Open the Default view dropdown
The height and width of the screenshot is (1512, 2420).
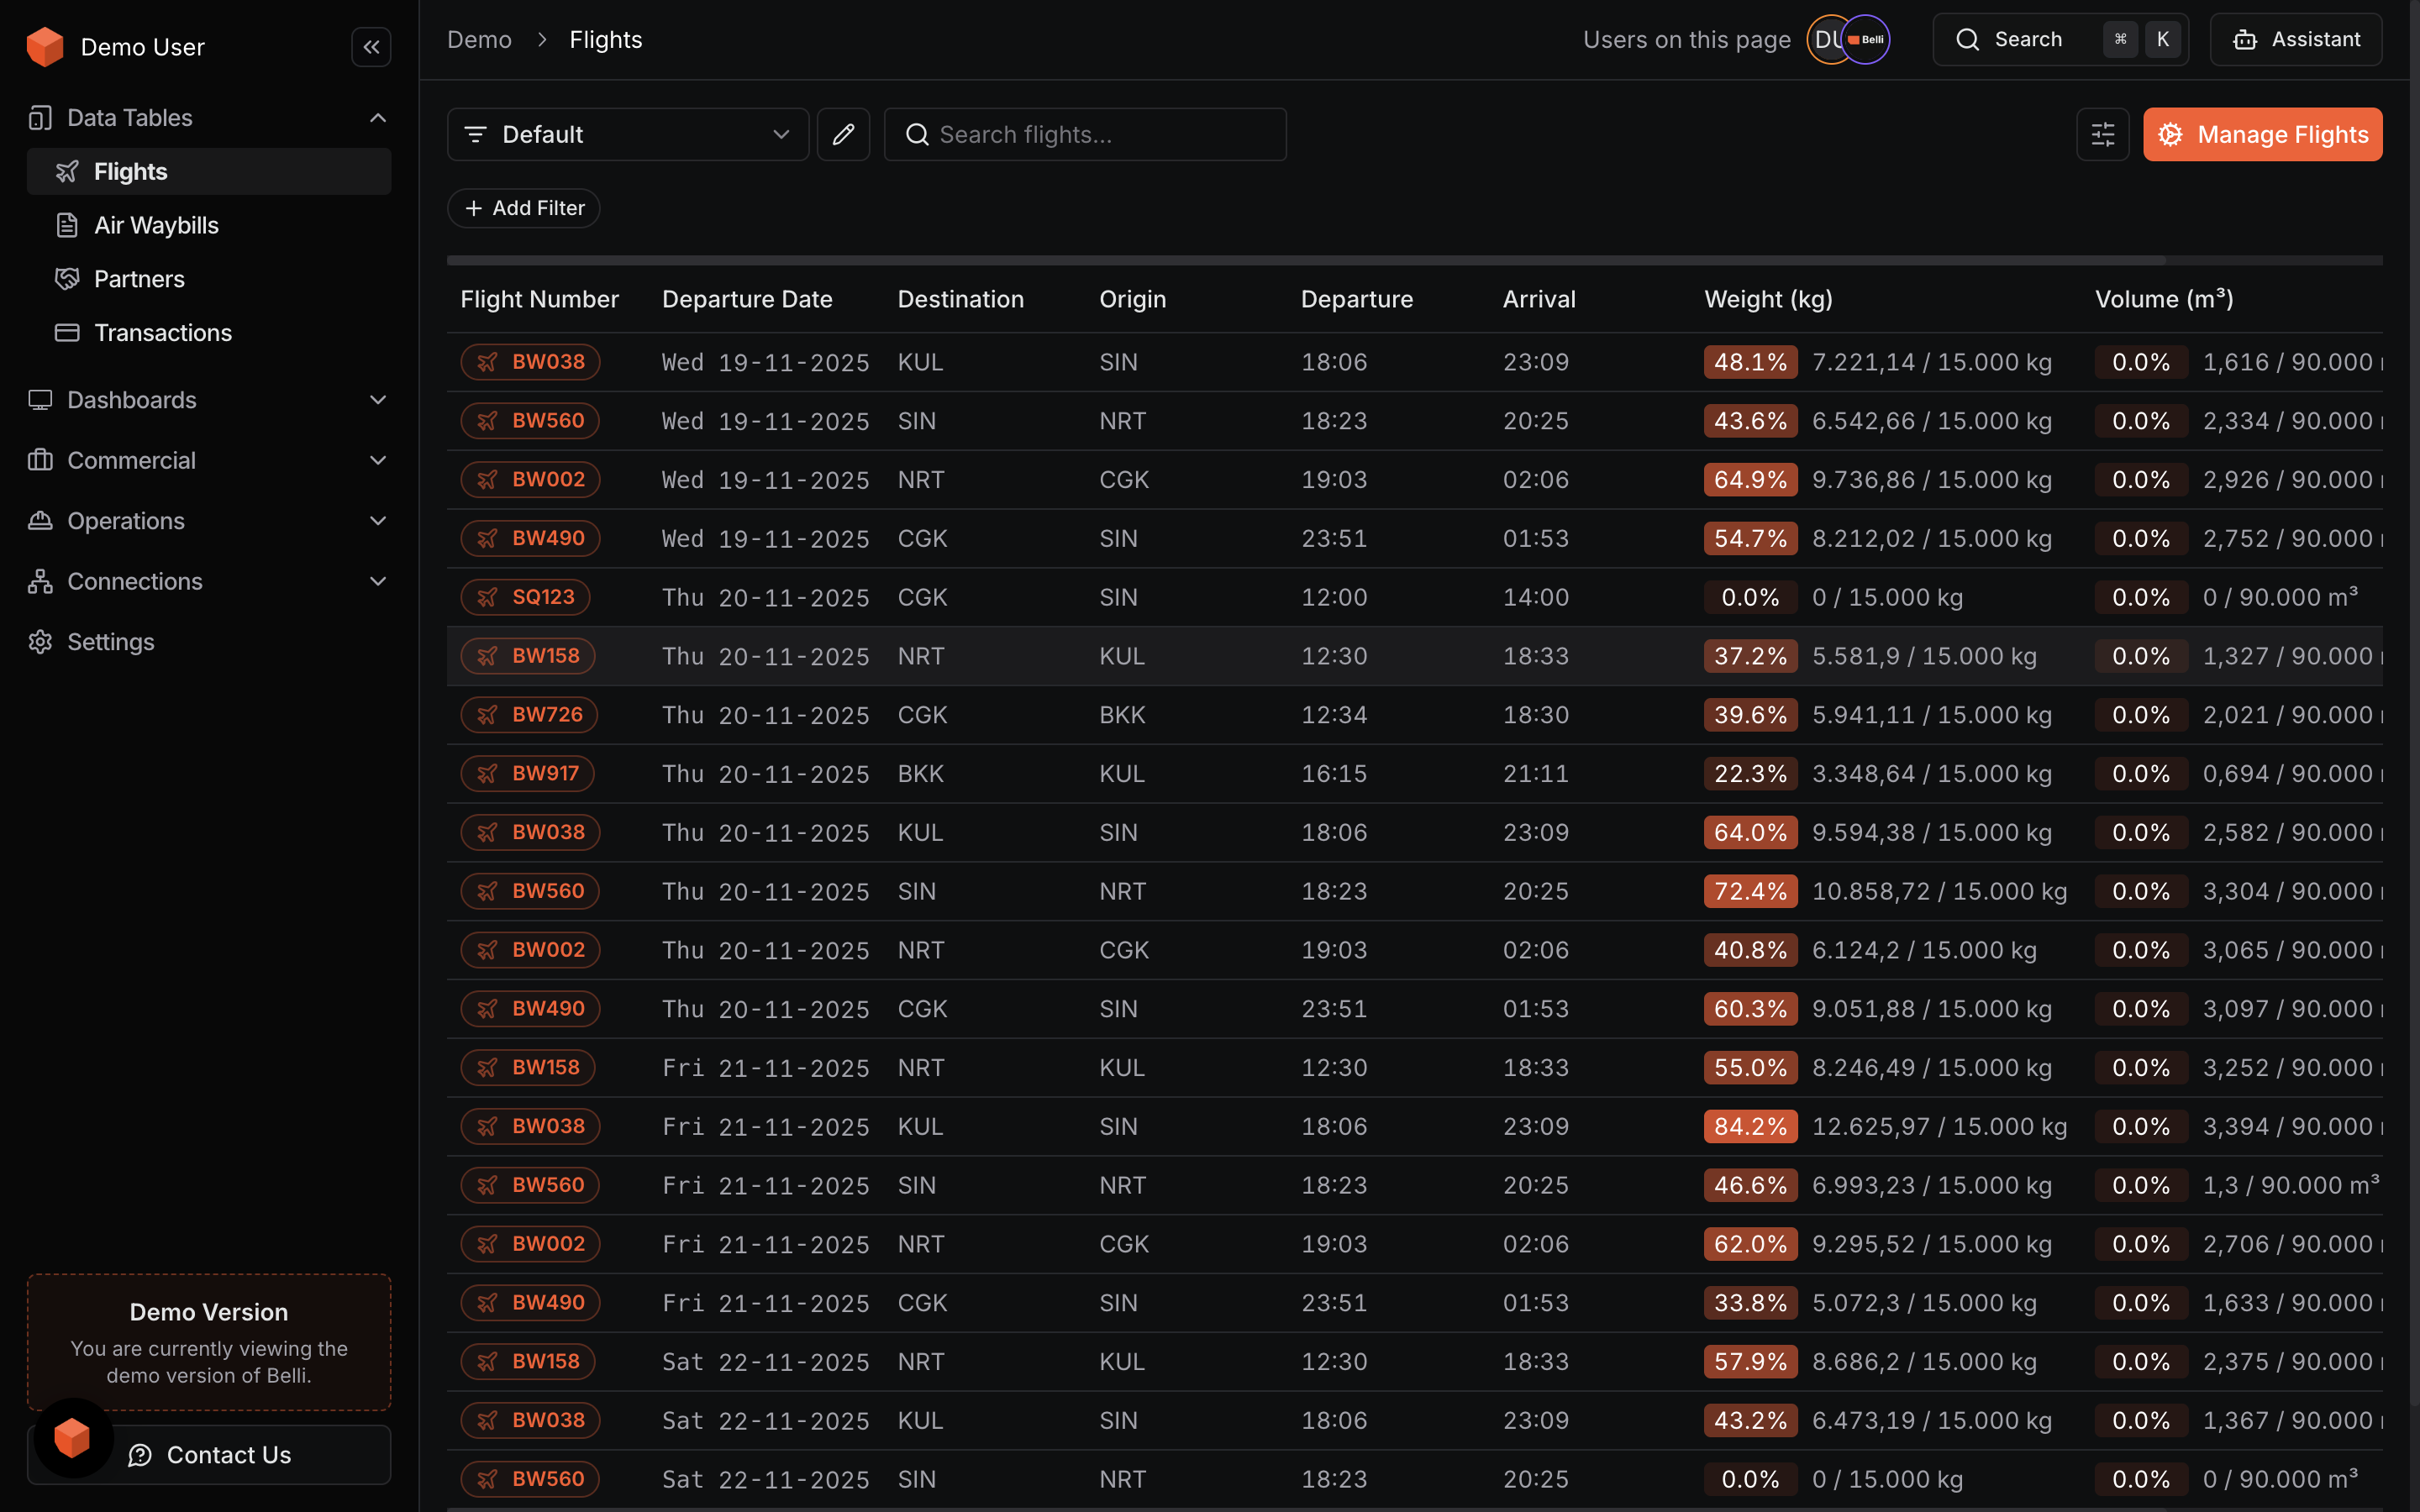coord(627,134)
